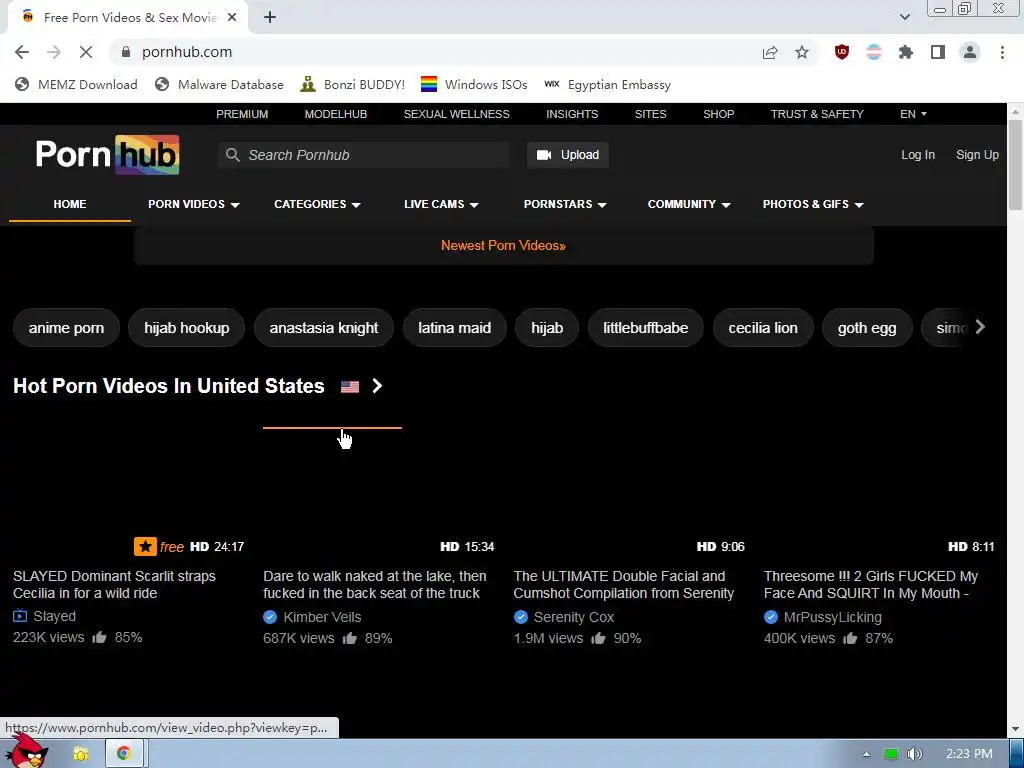Expand the PHOTOS & GIFS dropdown menu
Screen dimensions: 1024x768
click(x=813, y=204)
